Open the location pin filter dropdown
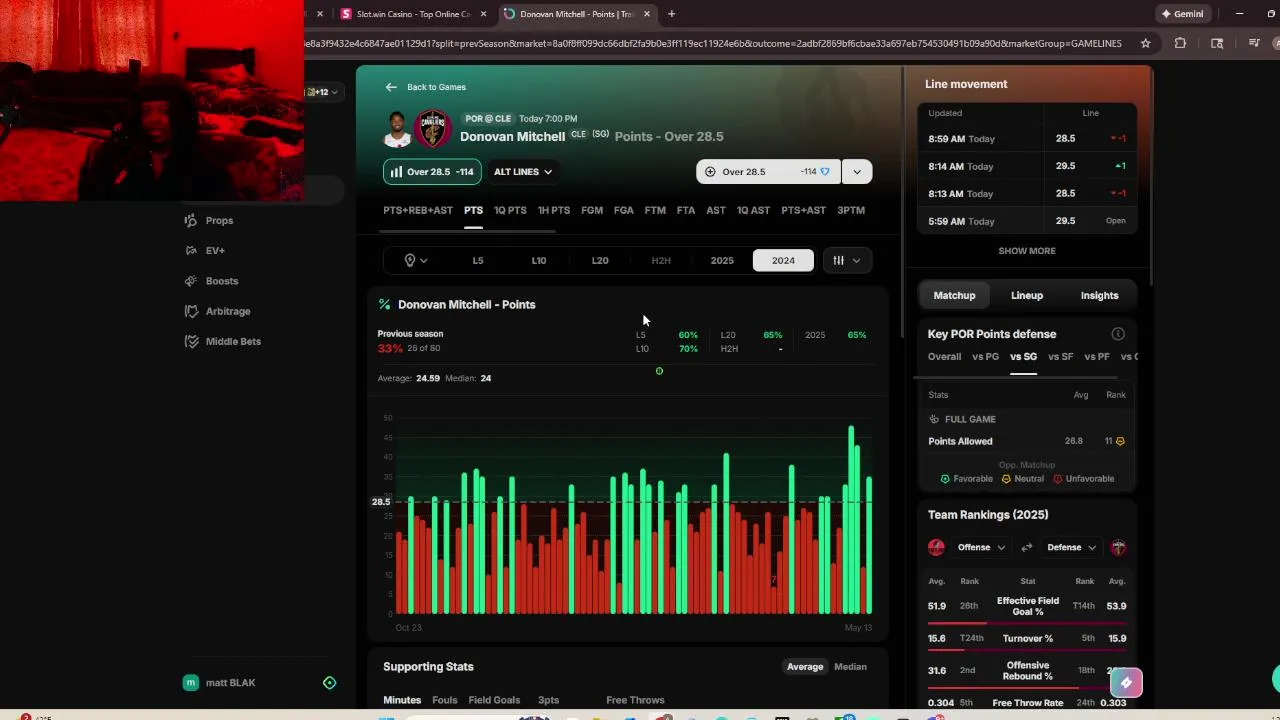 pyautogui.click(x=415, y=260)
